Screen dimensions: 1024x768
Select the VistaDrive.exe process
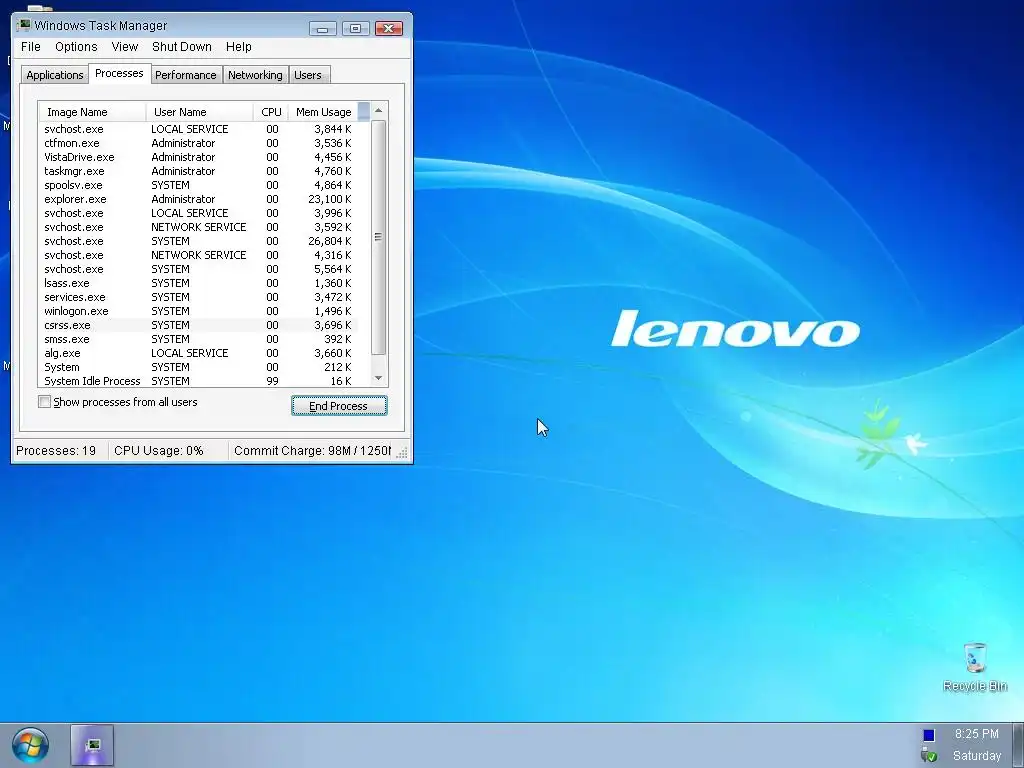(x=198, y=157)
